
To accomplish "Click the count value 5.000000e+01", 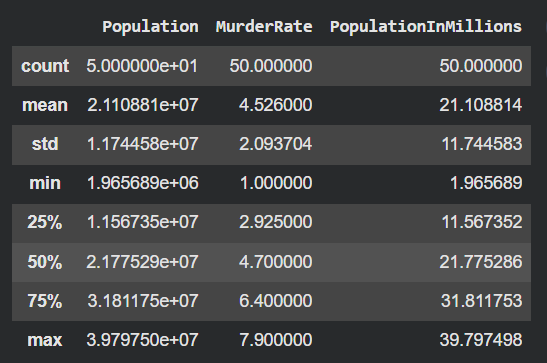I will (142, 66).
